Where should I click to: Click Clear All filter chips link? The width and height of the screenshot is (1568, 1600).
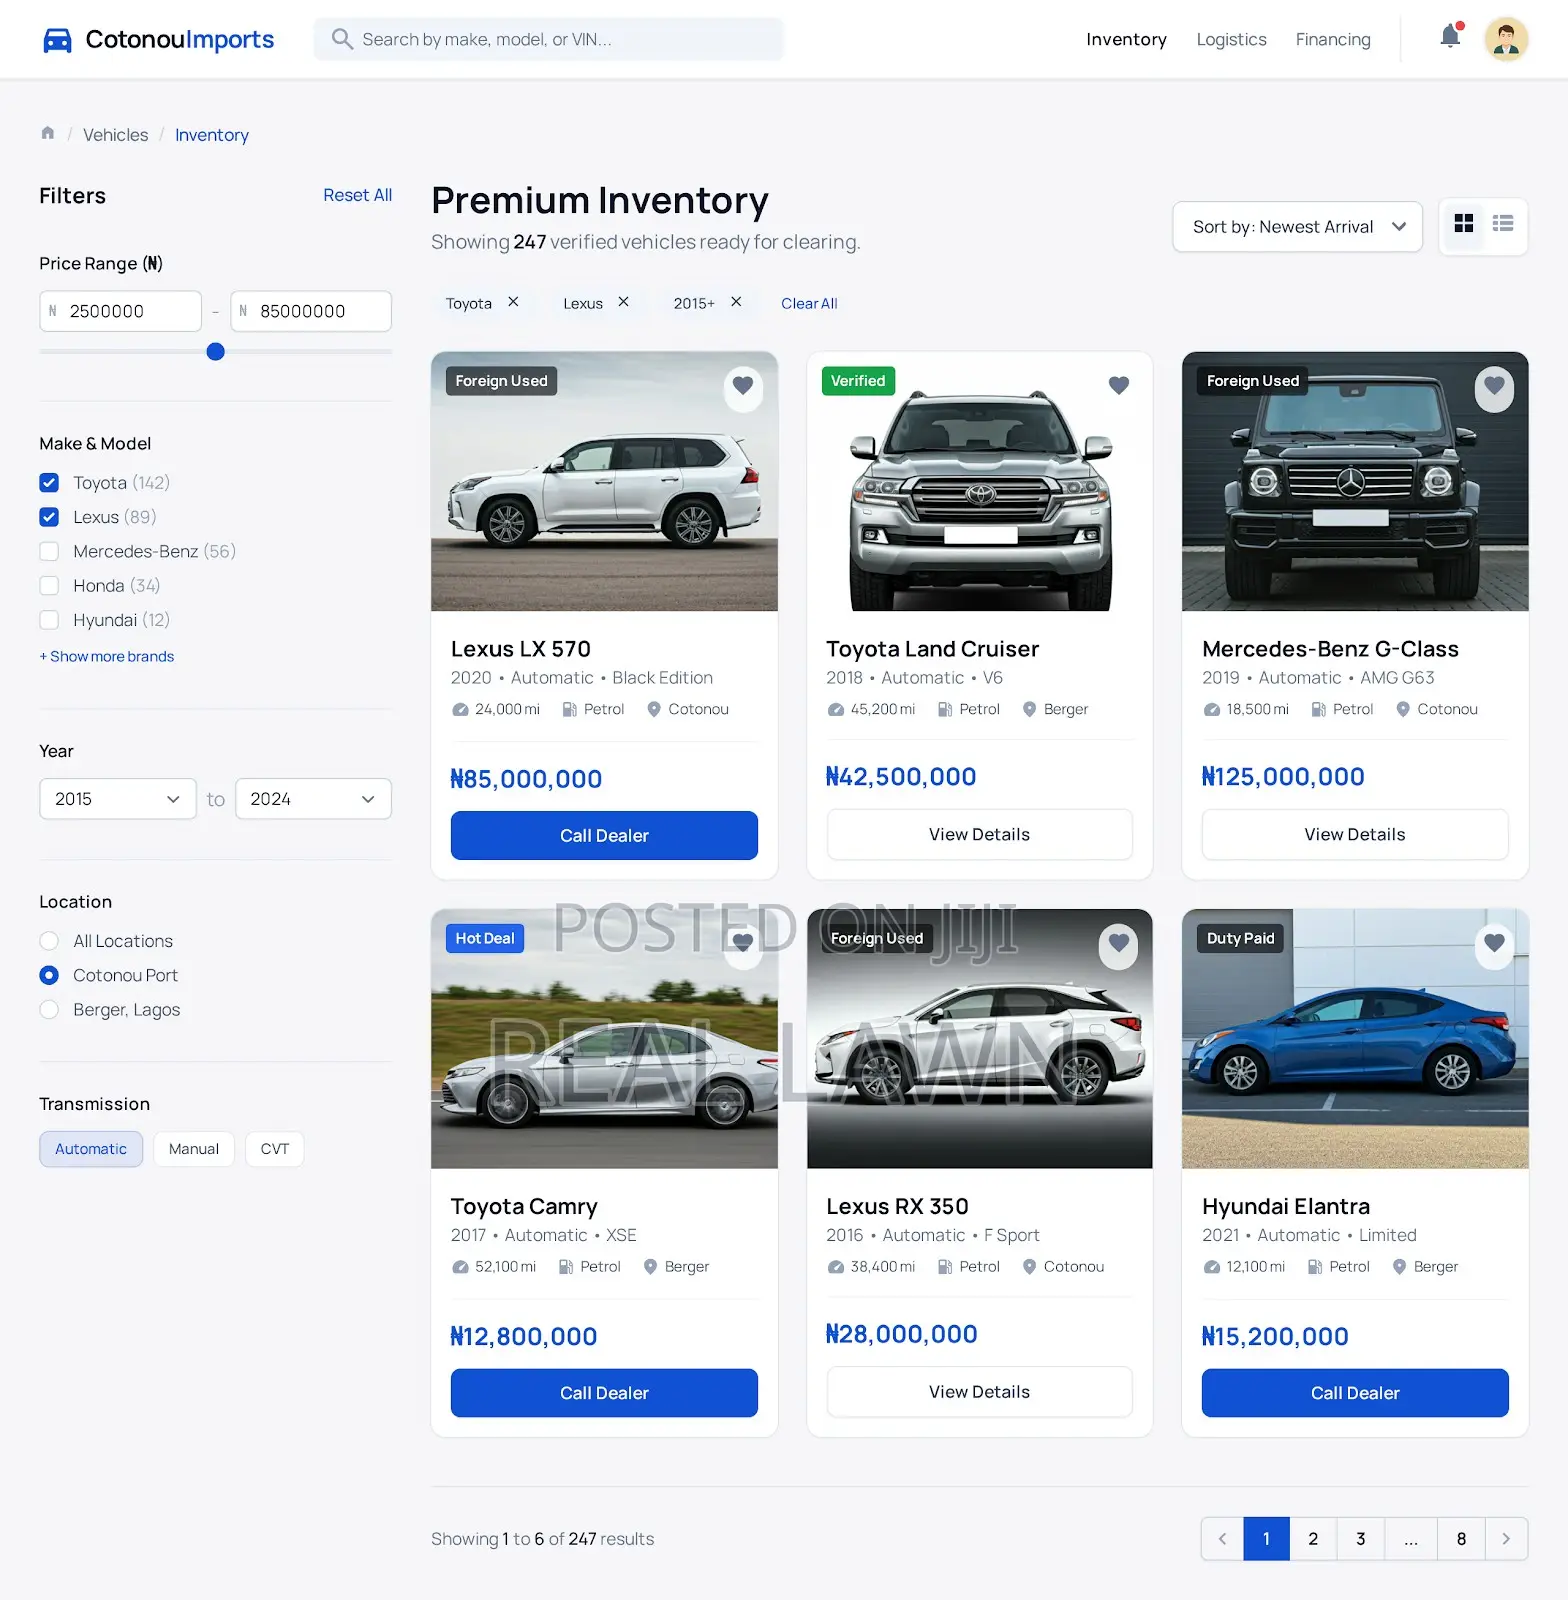pyautogui.click(x=809, y=303)
